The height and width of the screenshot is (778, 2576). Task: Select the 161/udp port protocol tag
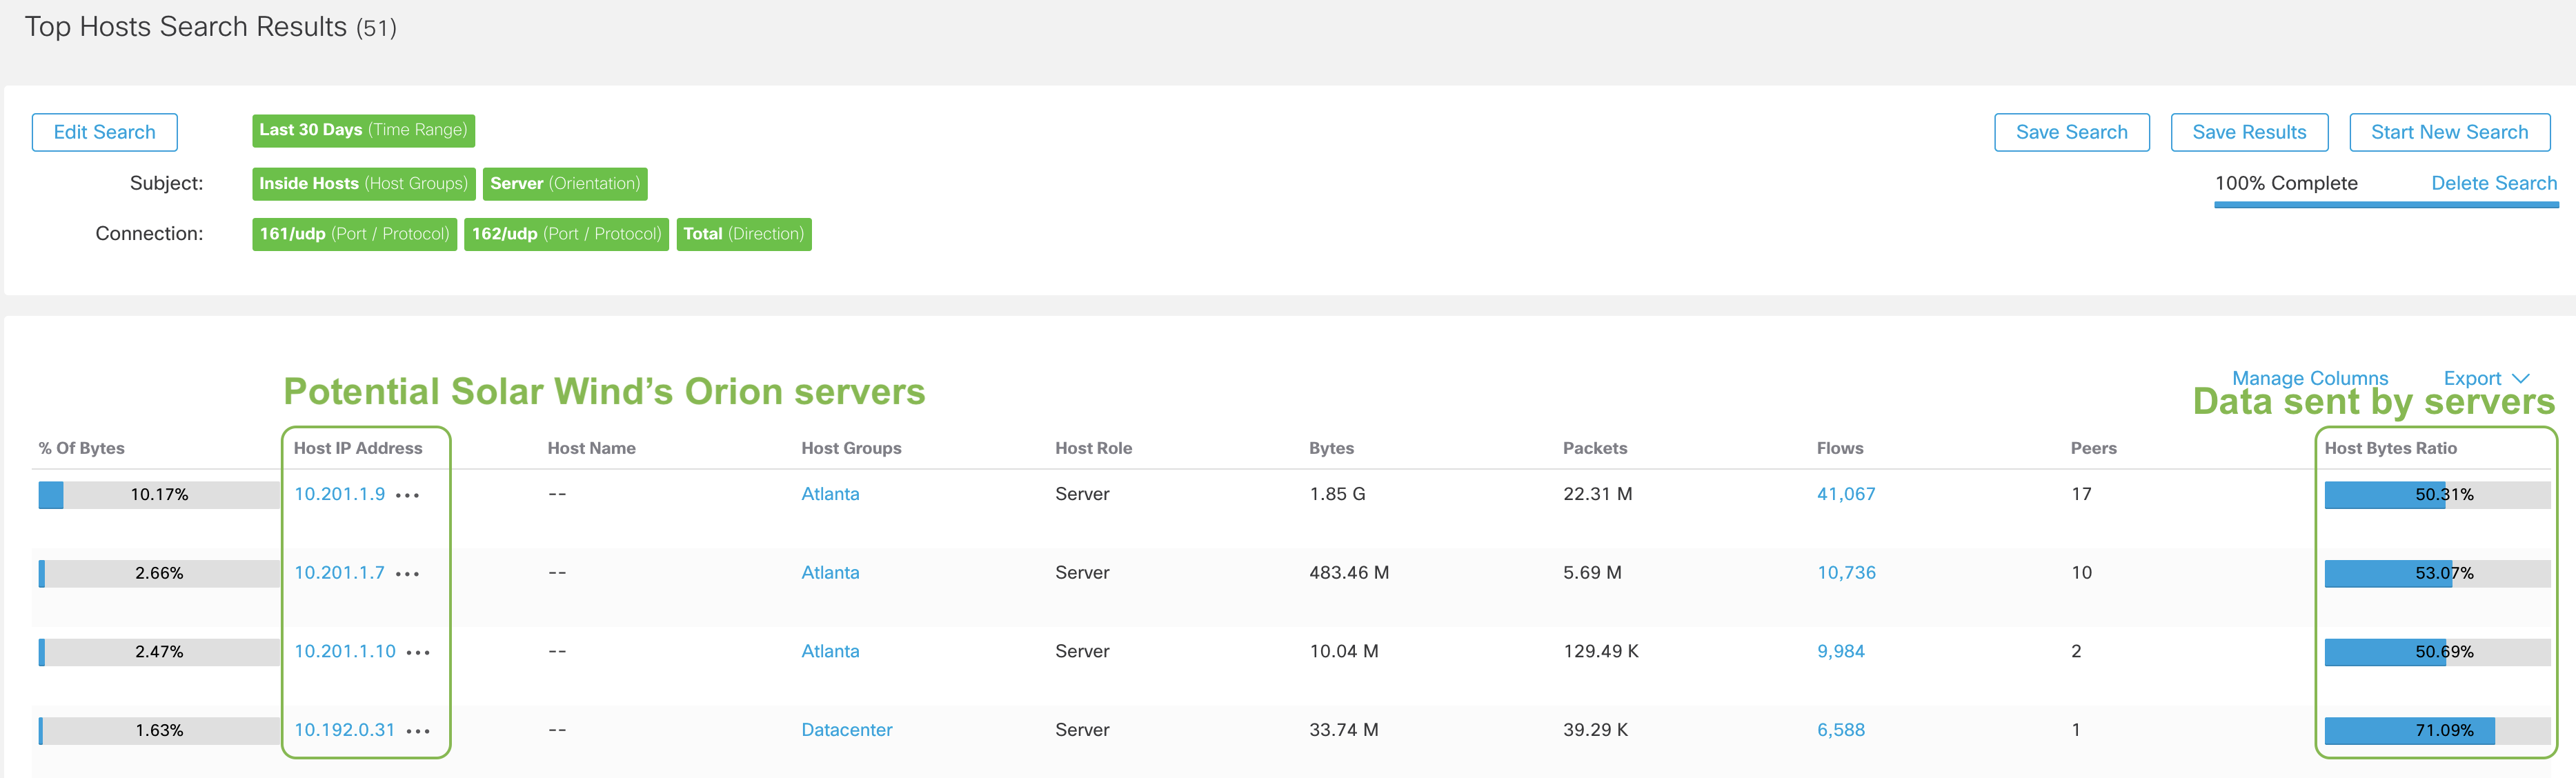354,233
